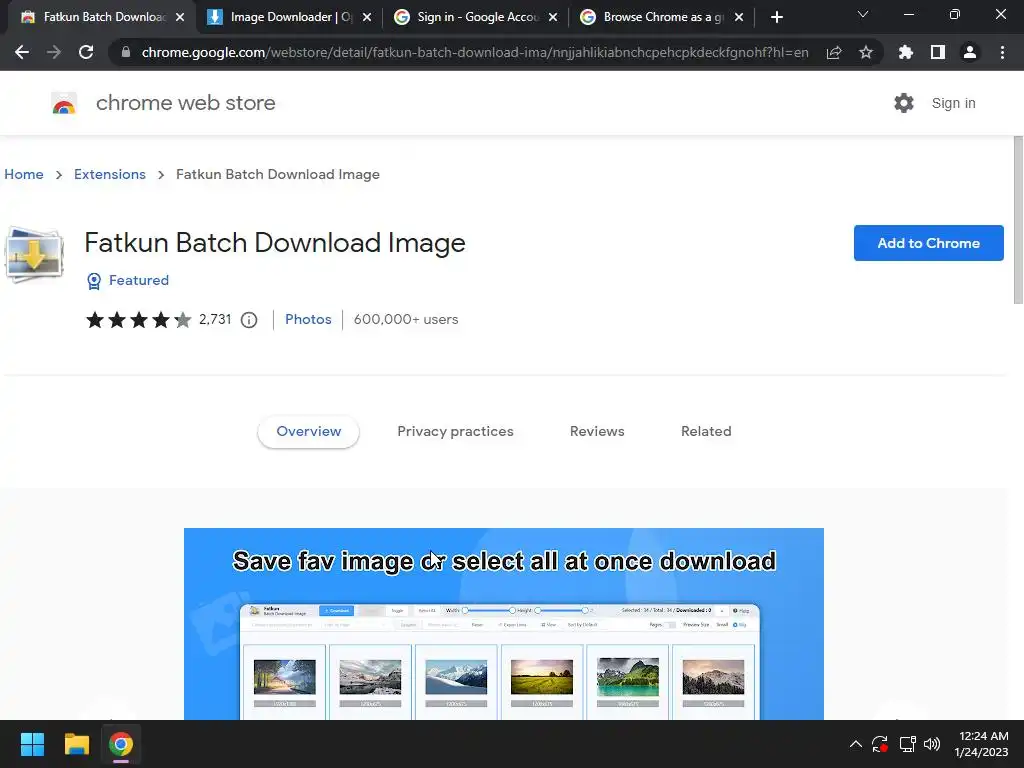Click the browser forward arrow
1024x768 pixels.
pyautogui.click(x=54, y=52)
